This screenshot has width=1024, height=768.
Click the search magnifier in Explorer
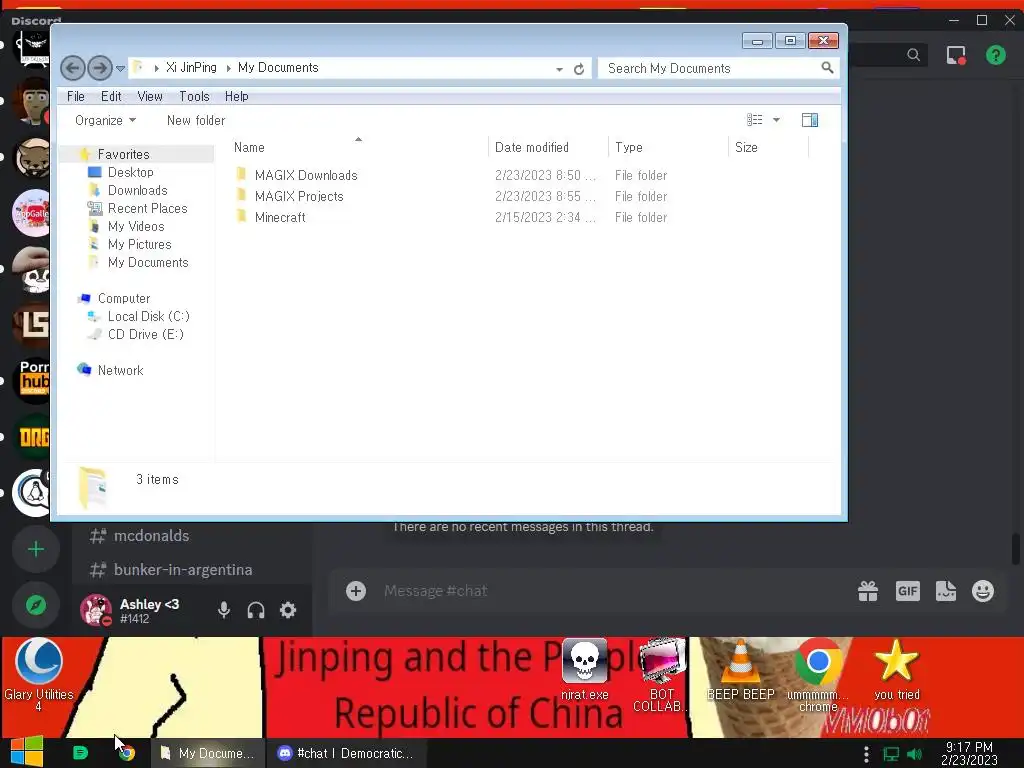point(827,68)
